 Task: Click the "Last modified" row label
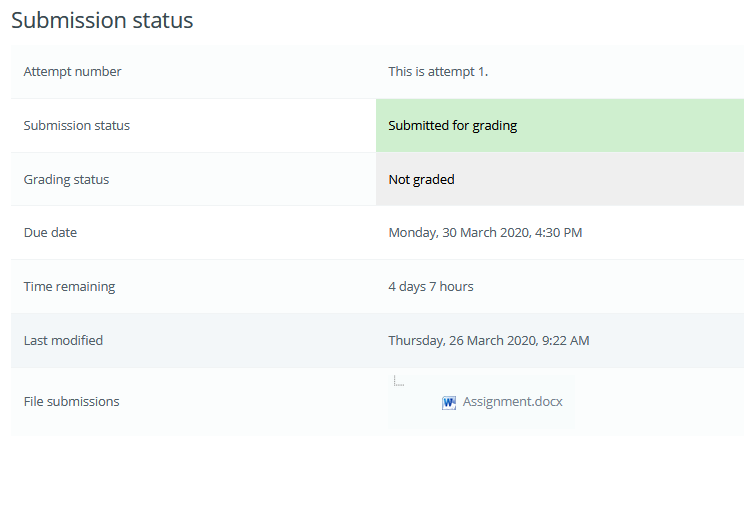coord(63,341)
